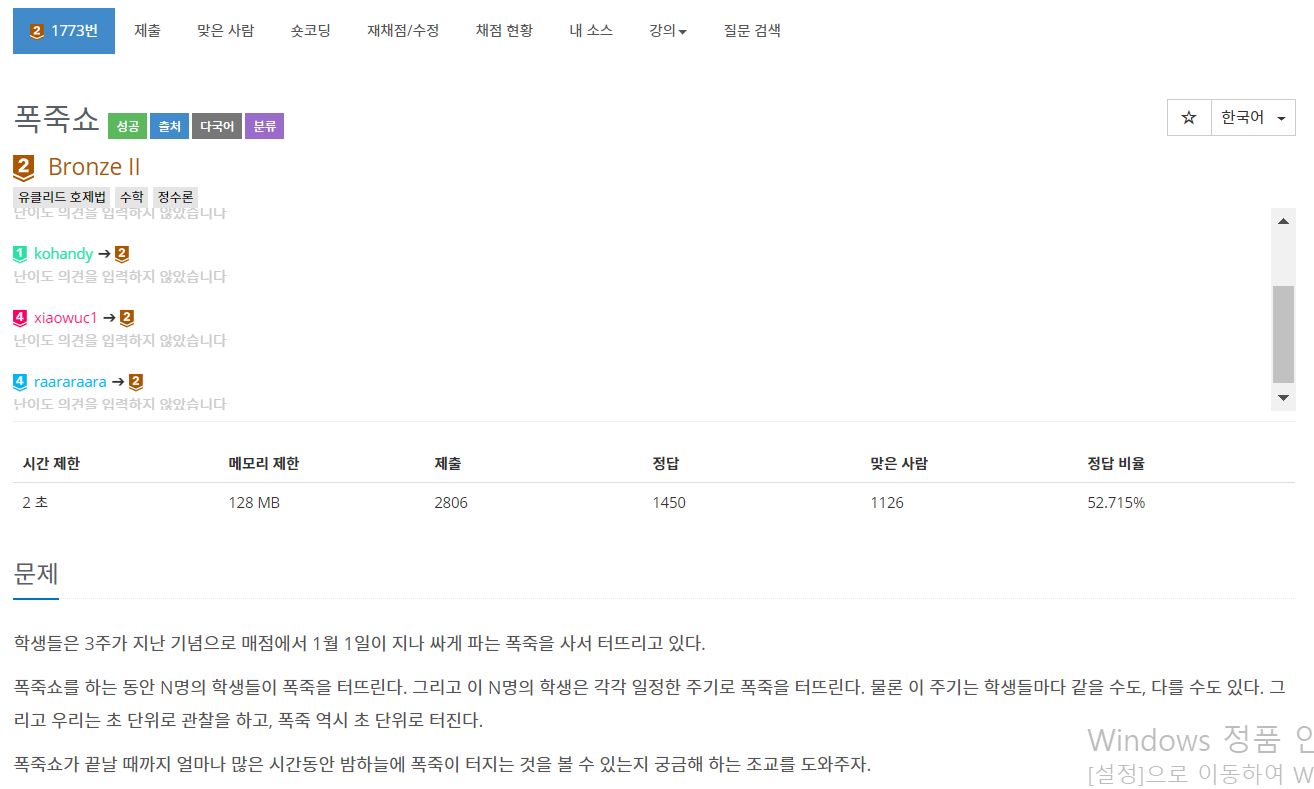Image resolution: width=1314 pixels, height=789 pixels.
Task: Select the 유클리드 호제법 tag
Action: pos(62,197)
